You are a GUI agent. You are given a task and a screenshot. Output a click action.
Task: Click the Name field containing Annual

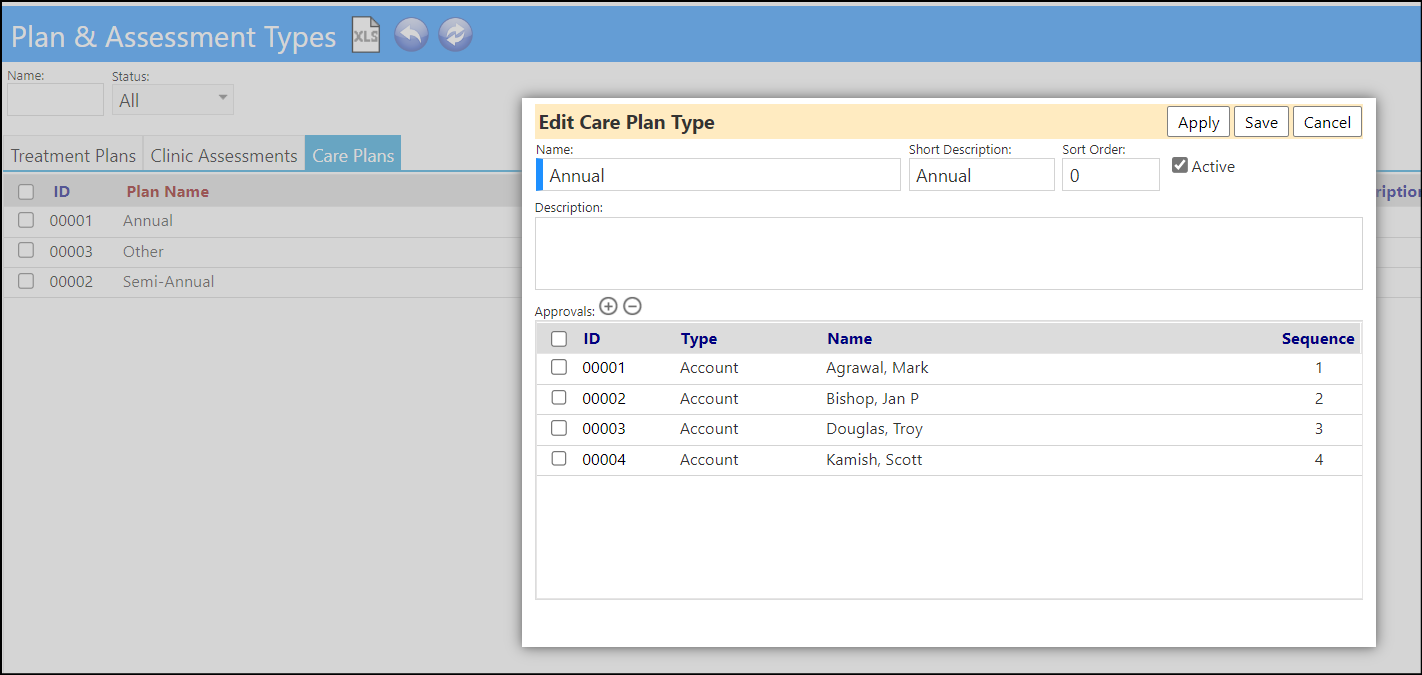coord(719,175)
